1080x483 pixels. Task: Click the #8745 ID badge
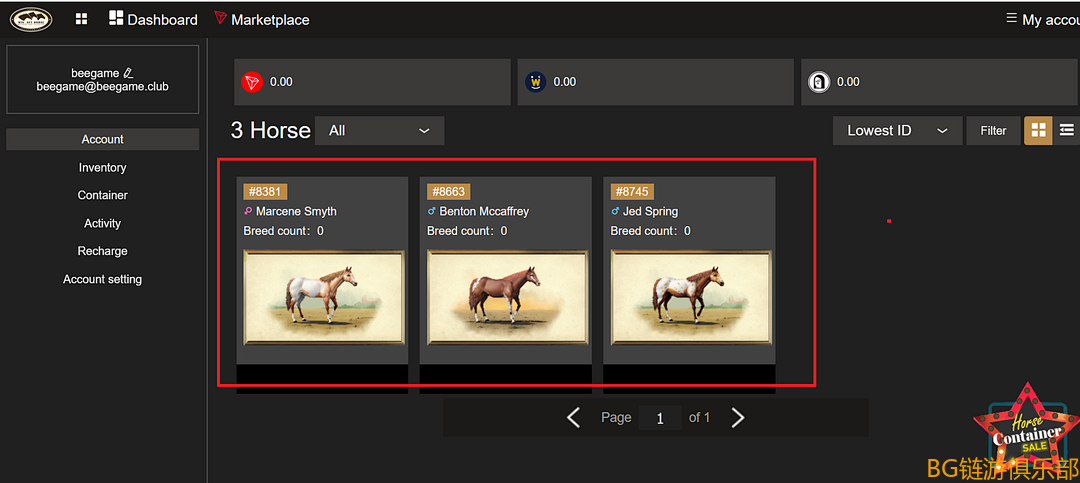pos(632,192)
